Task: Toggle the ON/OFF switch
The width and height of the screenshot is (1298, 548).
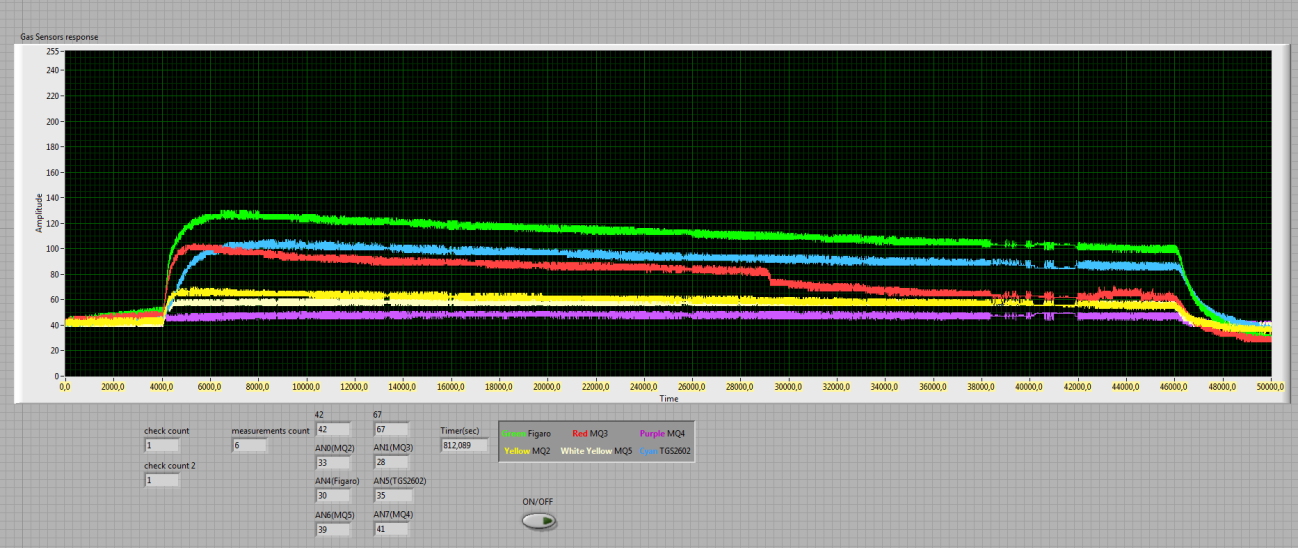Action: tap(539, 521)
